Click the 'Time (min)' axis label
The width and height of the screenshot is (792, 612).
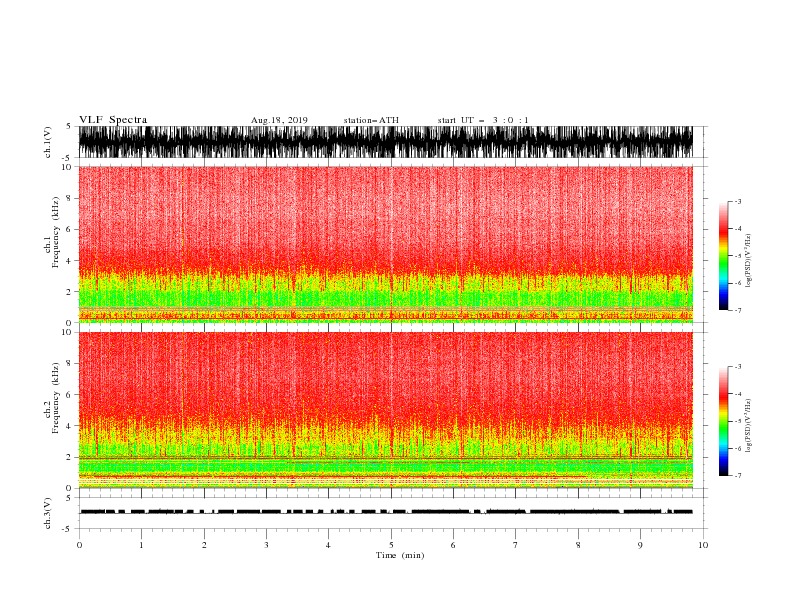click(x=400, y=555)
